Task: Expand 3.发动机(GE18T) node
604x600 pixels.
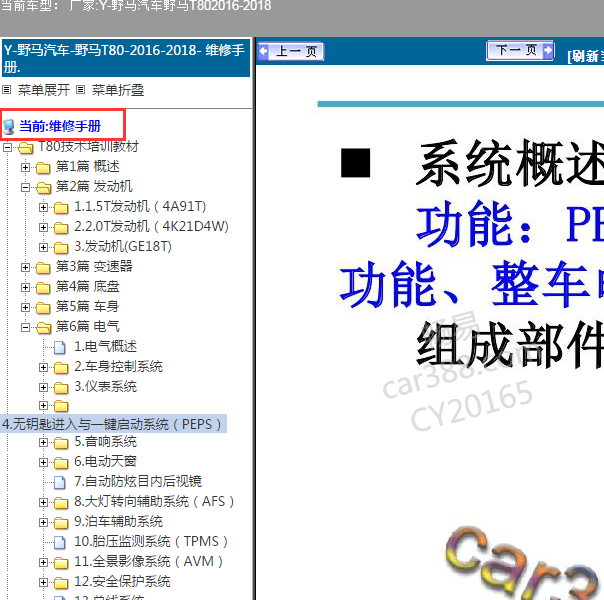Action: point(44,247)
